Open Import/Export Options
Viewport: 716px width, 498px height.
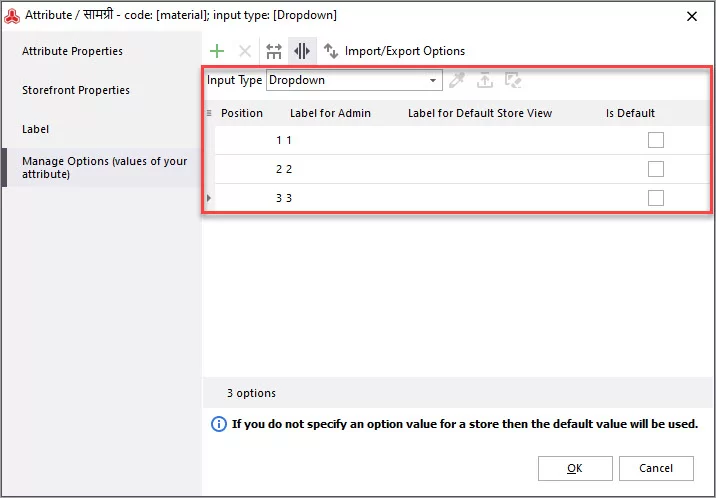395,51
